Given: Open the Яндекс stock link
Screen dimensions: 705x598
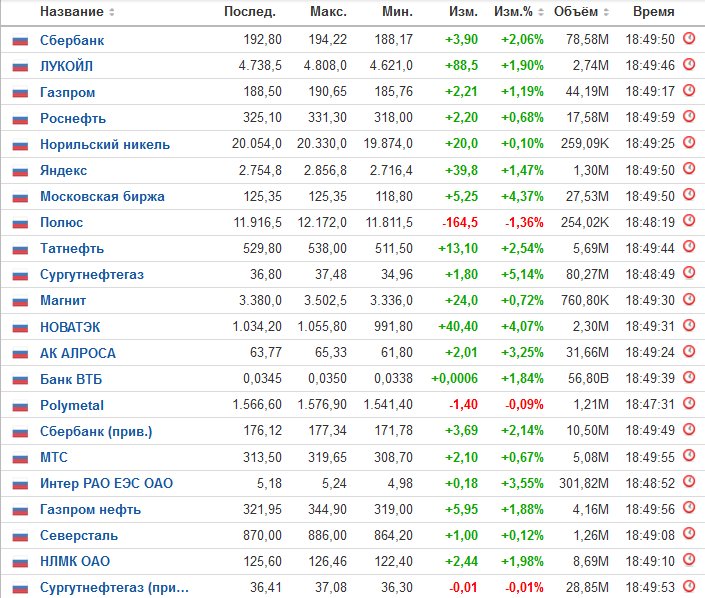Looking at the screenshot, I should pyautogui.click(x=63, y=171).
